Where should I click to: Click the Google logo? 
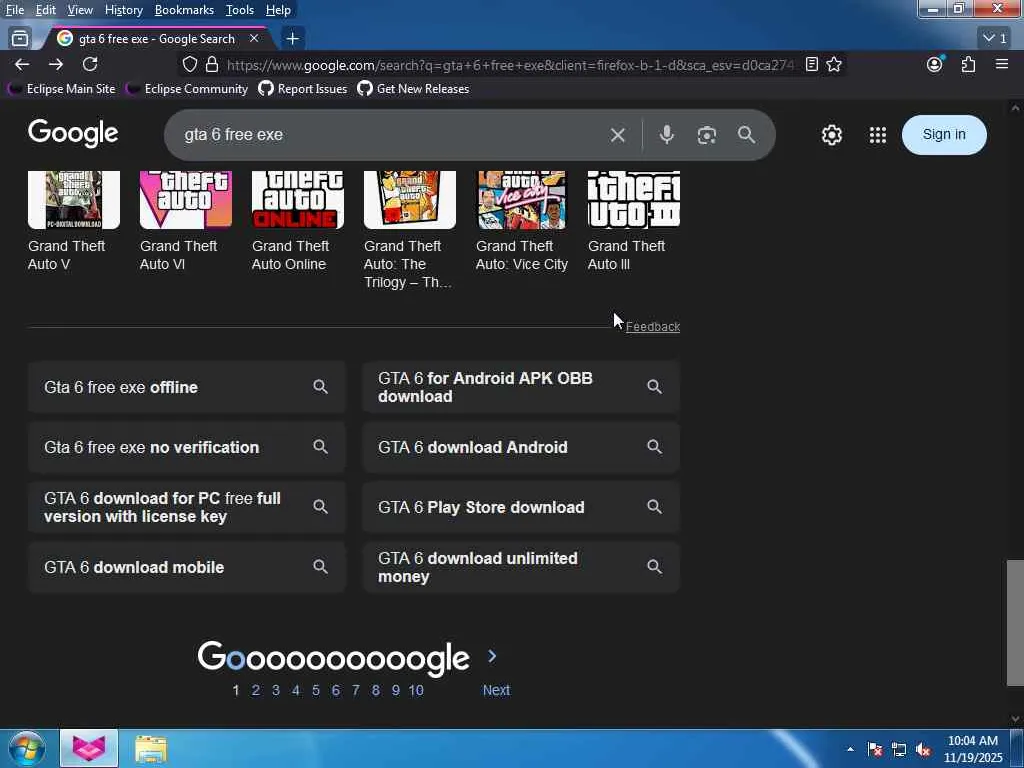[x=73, y=133]
